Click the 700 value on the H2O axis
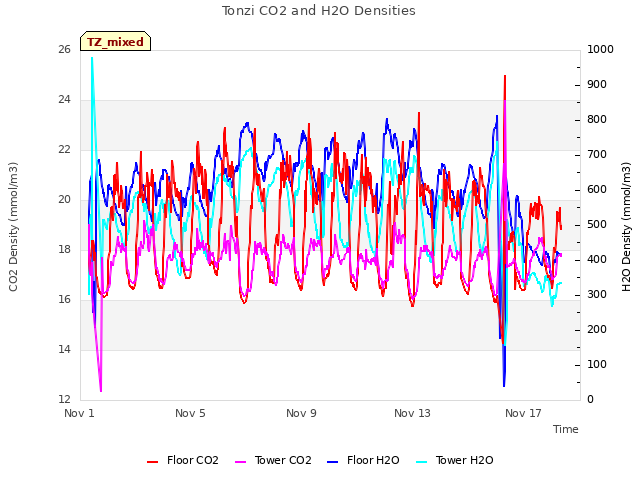The image size is (640, 480). click(597, 155)
